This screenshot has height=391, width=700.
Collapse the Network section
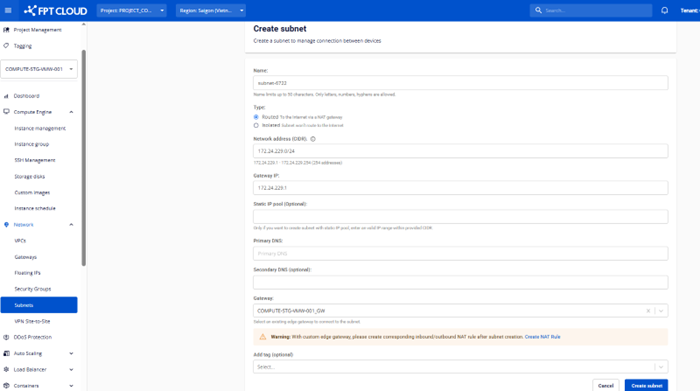pos(71,225)
